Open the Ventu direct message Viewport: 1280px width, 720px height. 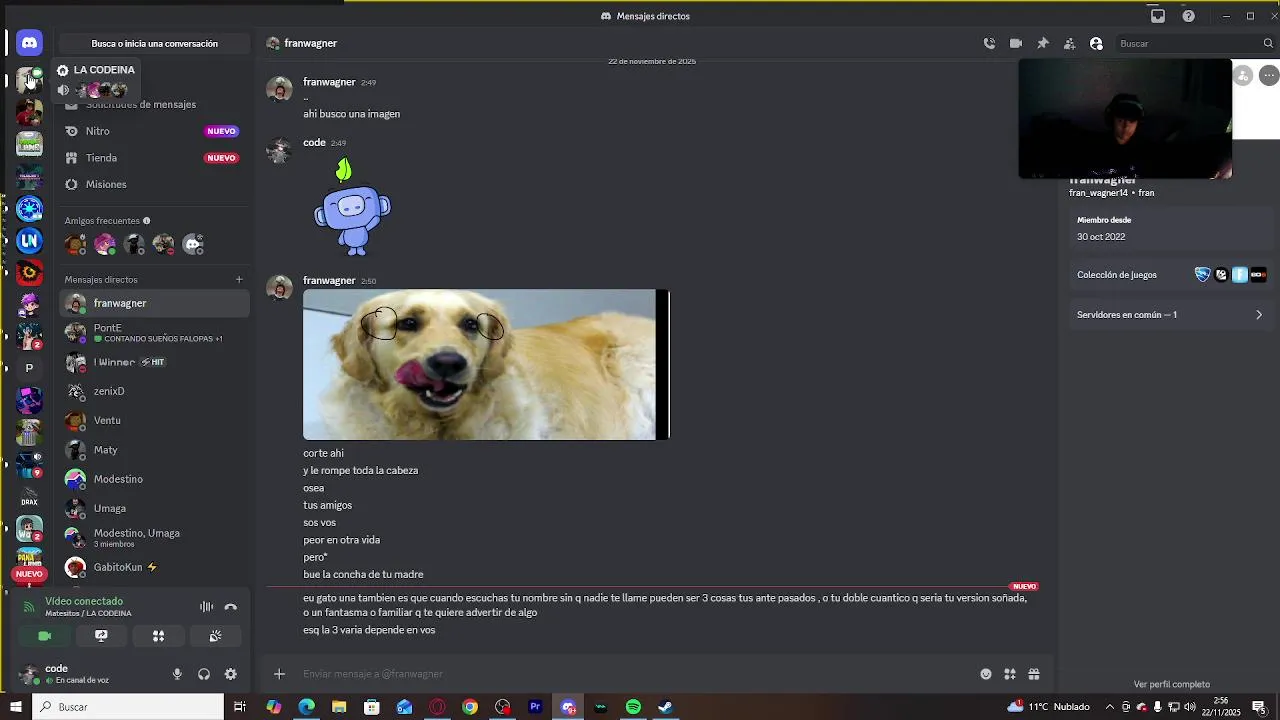click(154, 420)
